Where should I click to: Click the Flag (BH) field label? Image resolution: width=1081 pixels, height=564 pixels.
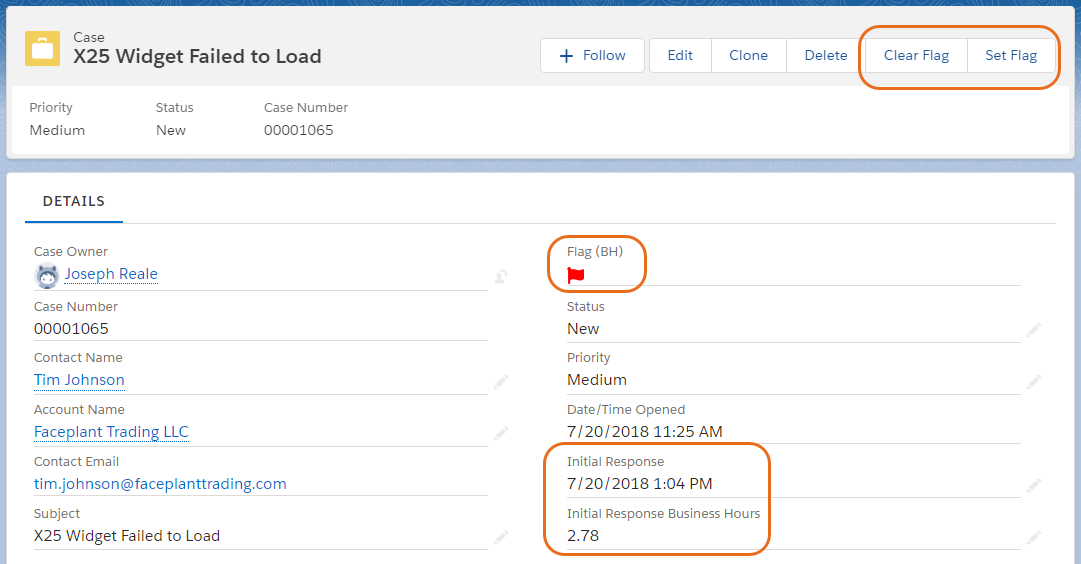click(595, 252)
